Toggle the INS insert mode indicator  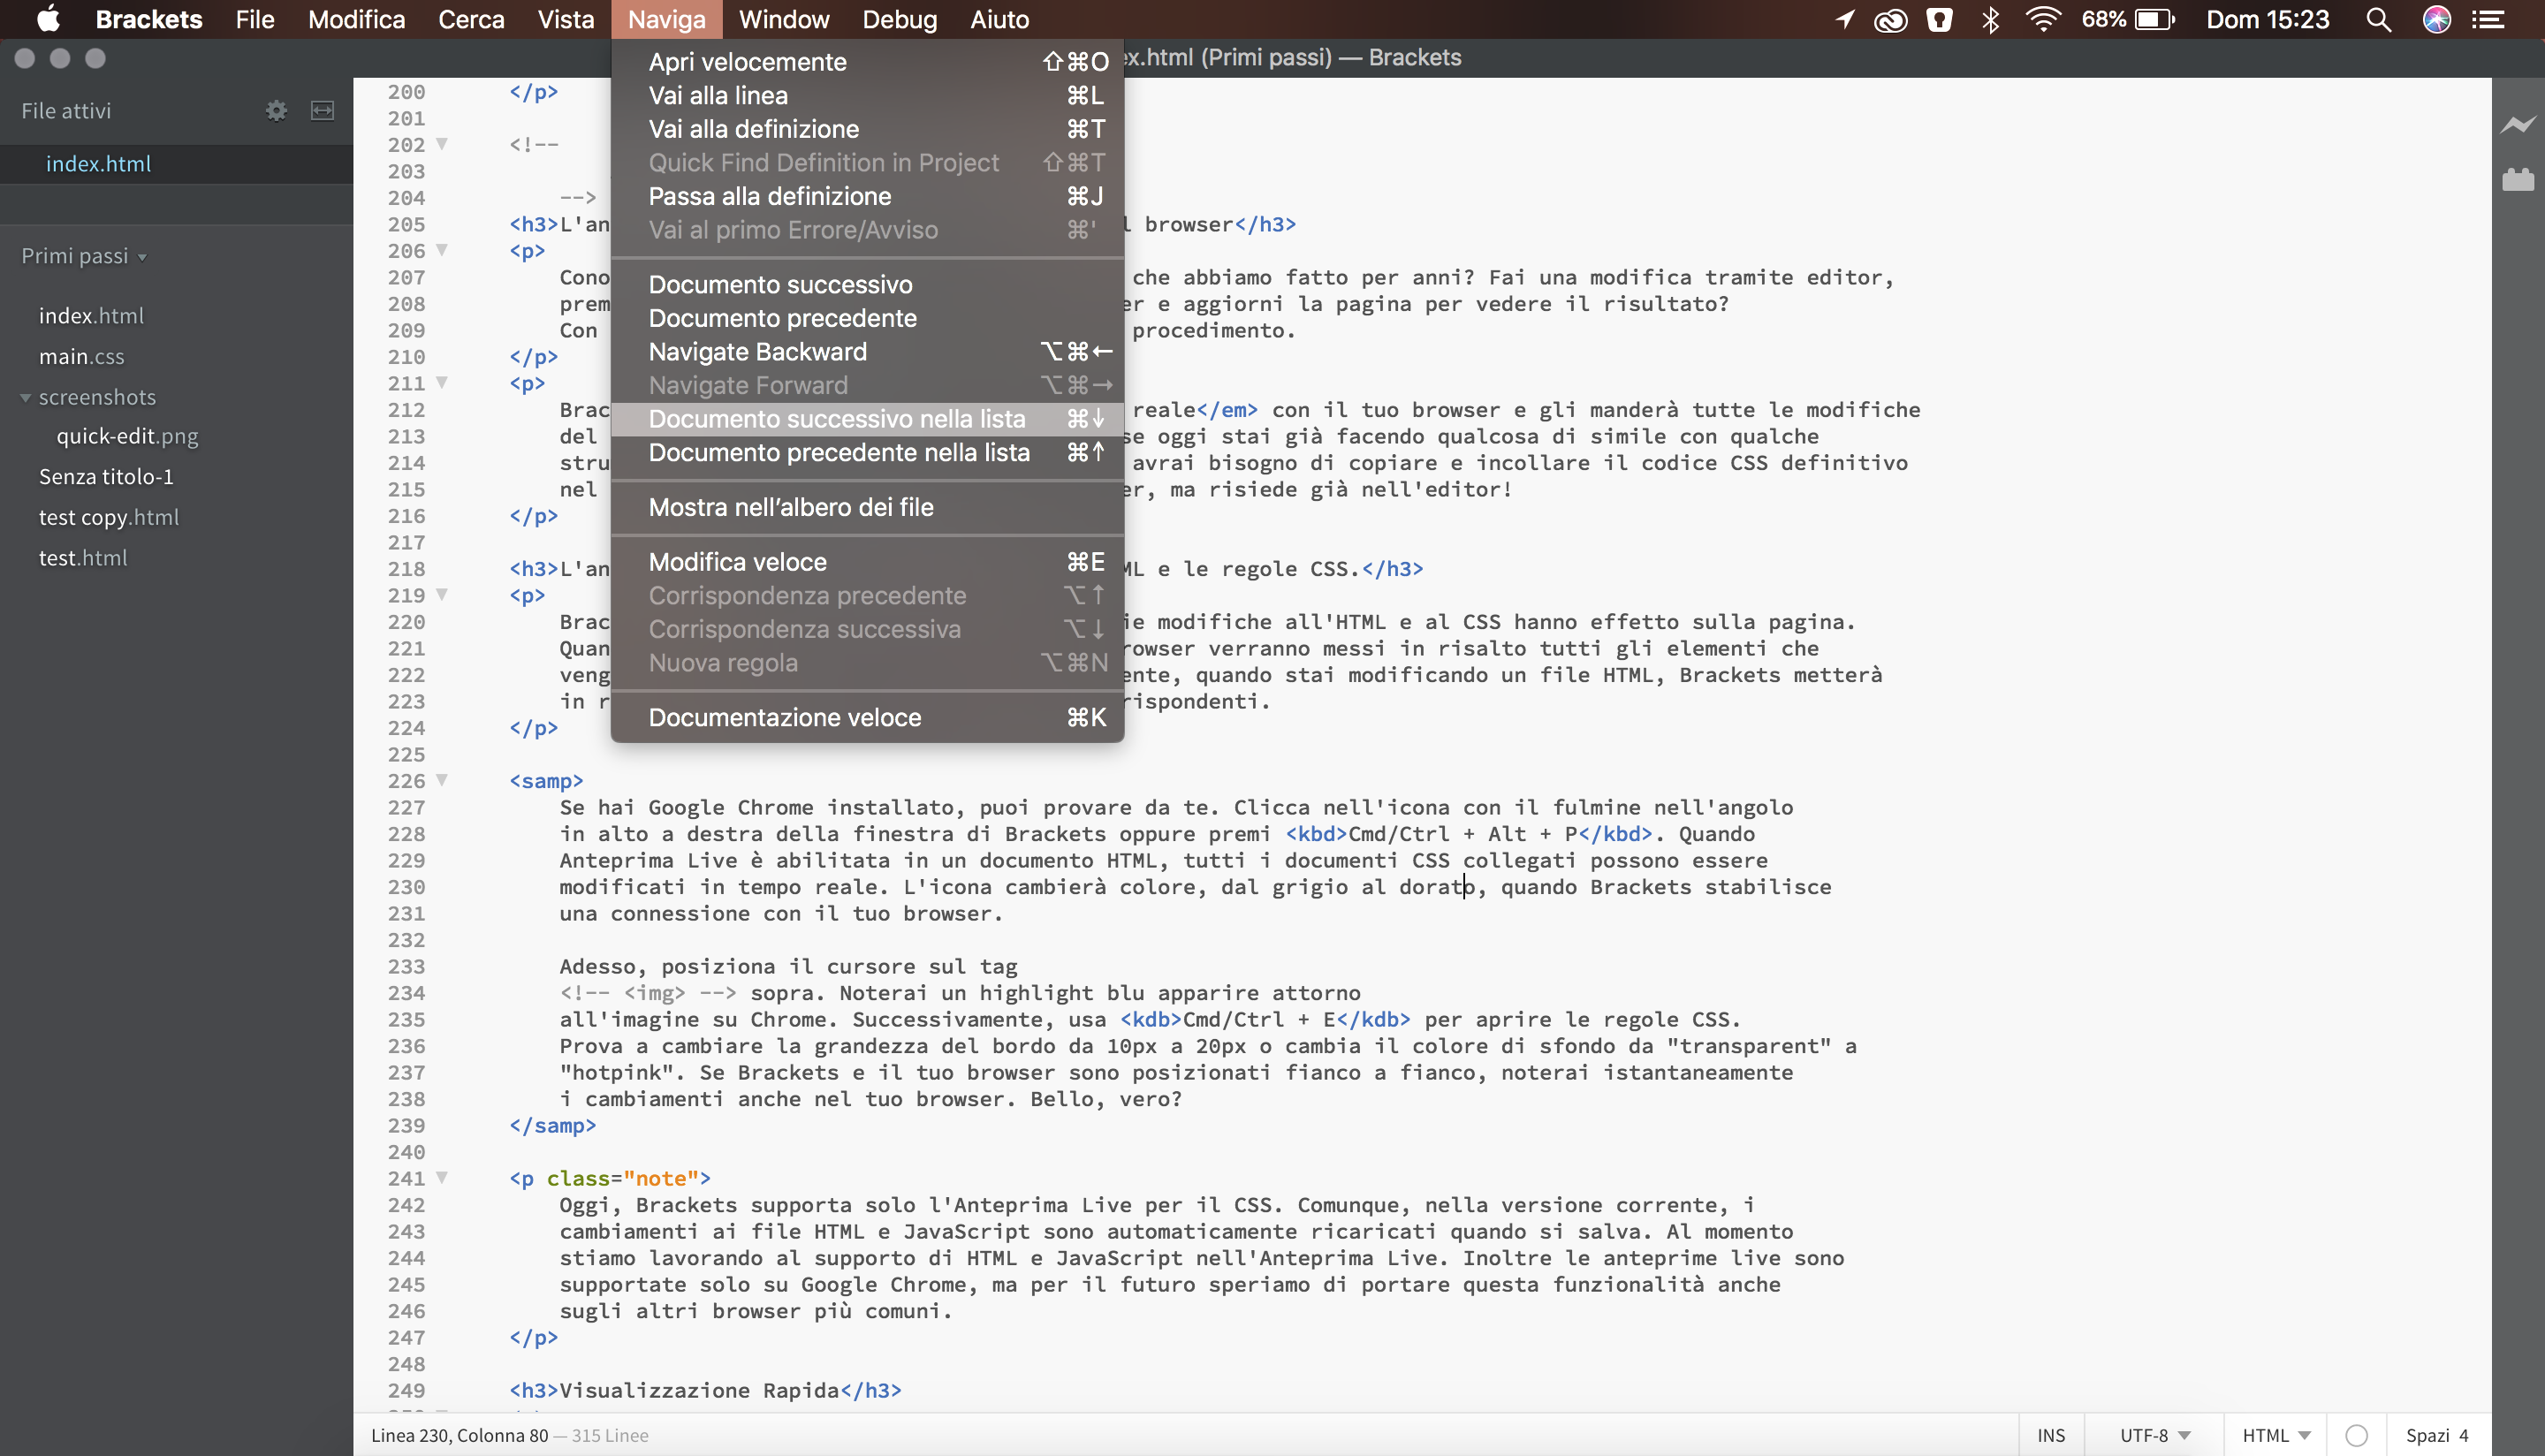pos(2050,1435)
